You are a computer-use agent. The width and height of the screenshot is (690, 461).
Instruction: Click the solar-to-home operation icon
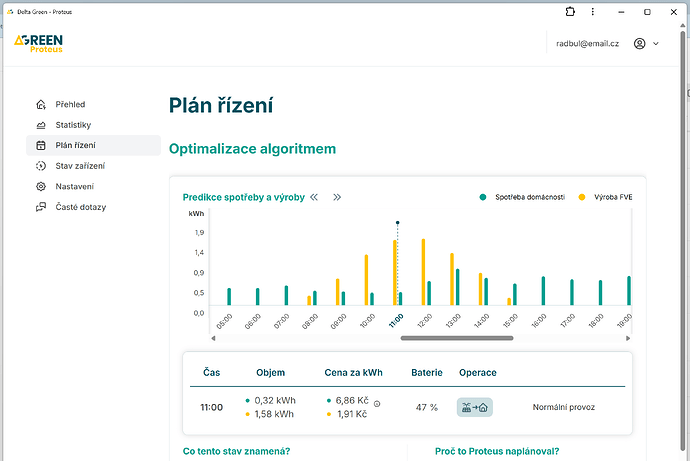[x=475, y=407]
